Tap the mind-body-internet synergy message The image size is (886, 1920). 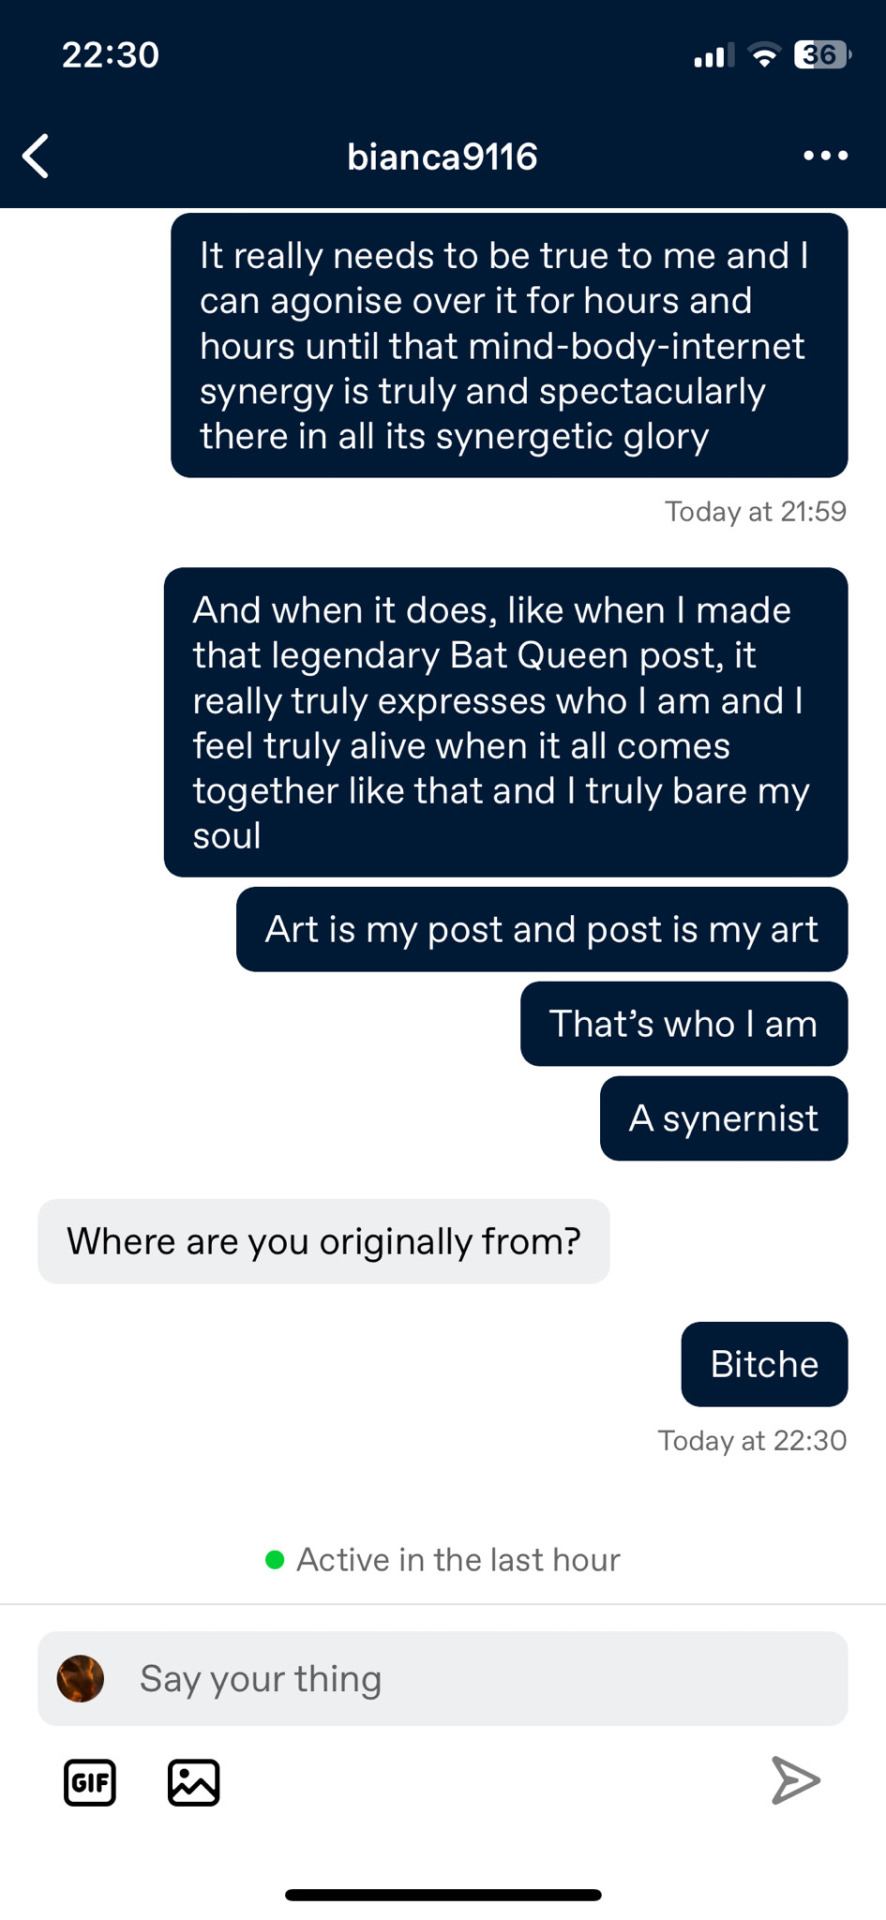coord(508,345)
